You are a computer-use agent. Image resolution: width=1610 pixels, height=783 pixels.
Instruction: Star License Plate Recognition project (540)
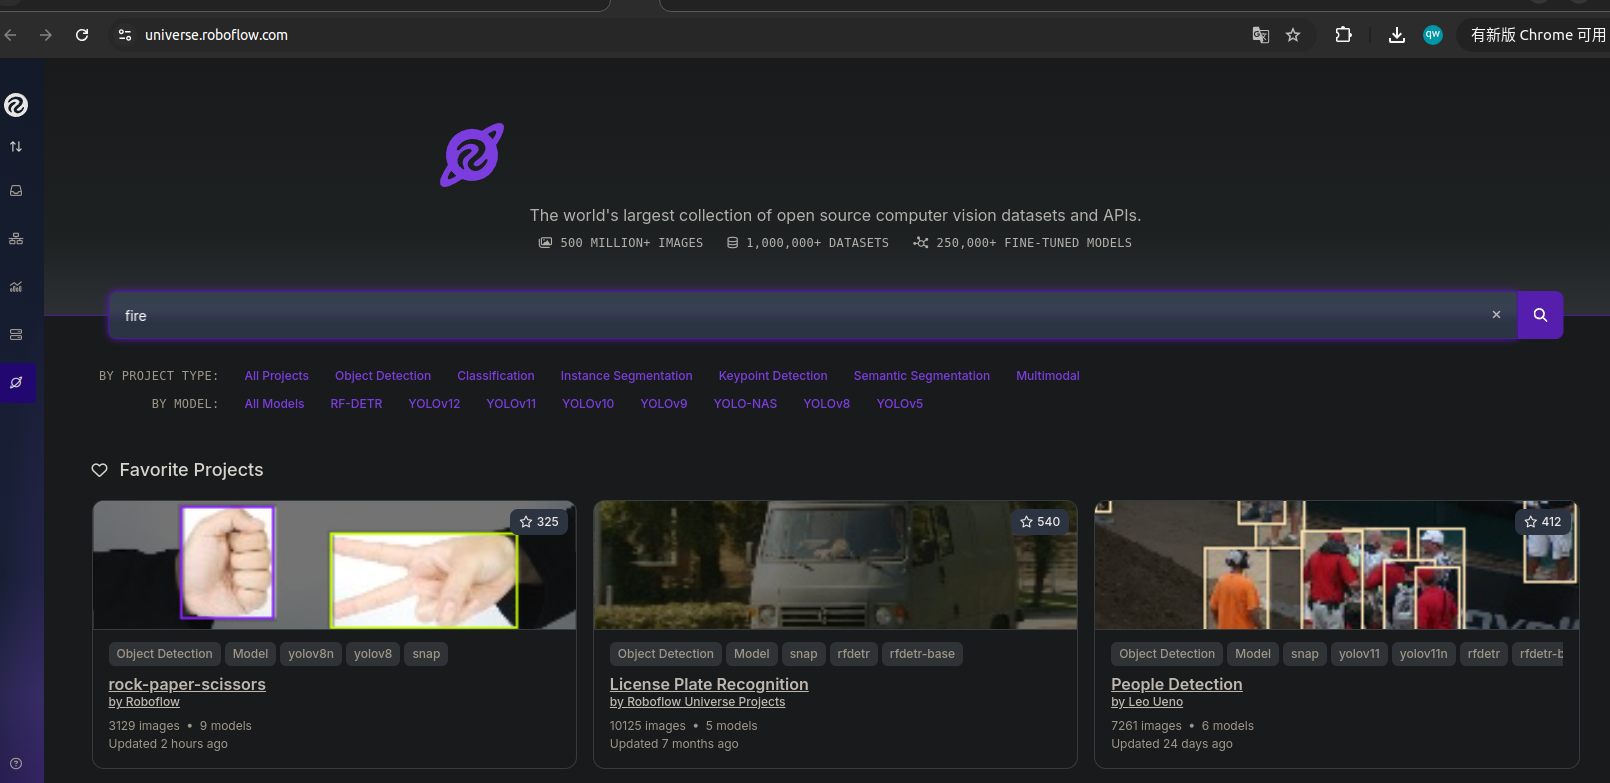click(1040, 522)
